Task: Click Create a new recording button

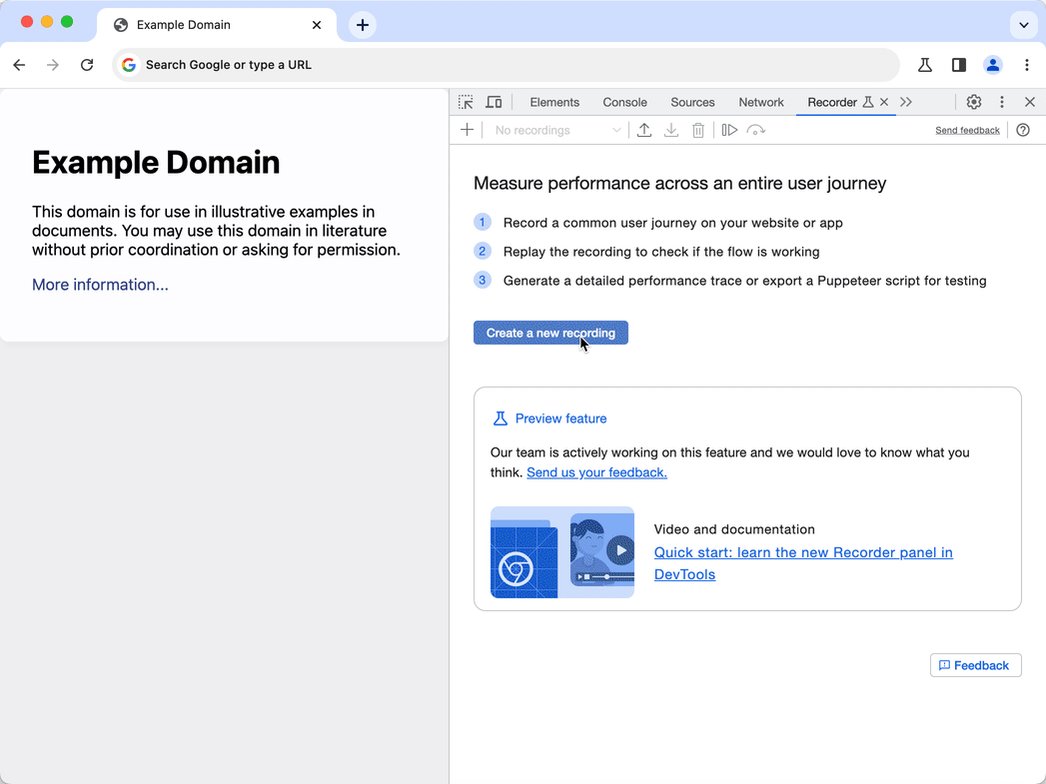Action: (550, 333)
